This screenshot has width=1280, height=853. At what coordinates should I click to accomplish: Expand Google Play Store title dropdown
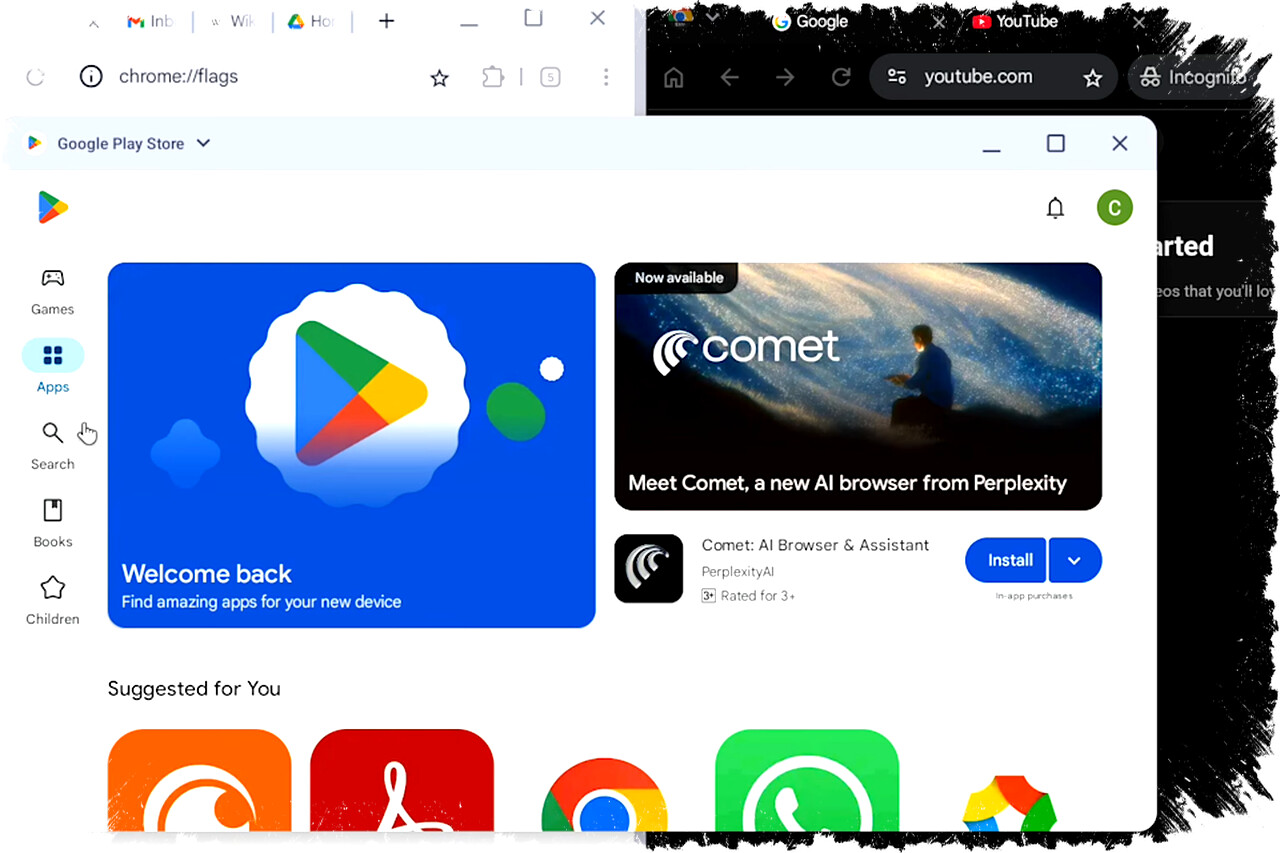coord(203,143)
